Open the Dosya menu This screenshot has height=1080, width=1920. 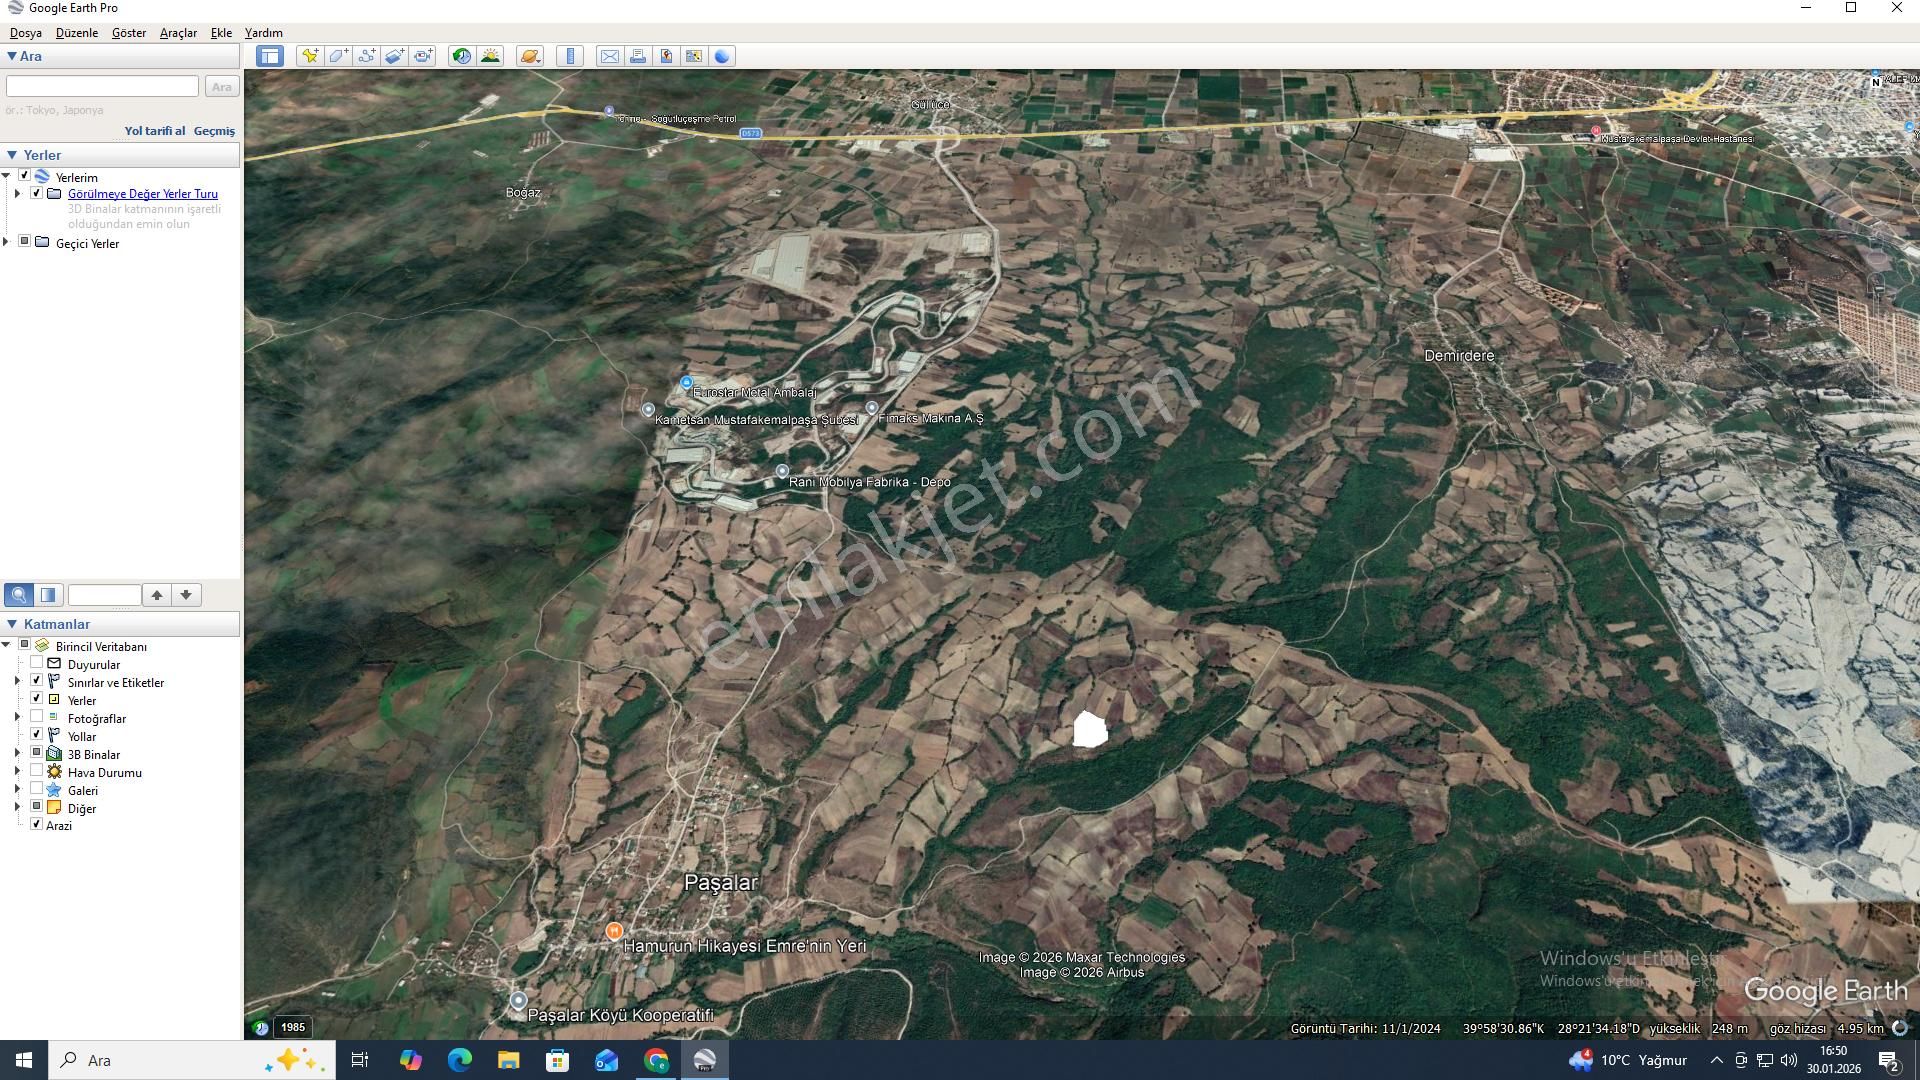pos(26,33)
